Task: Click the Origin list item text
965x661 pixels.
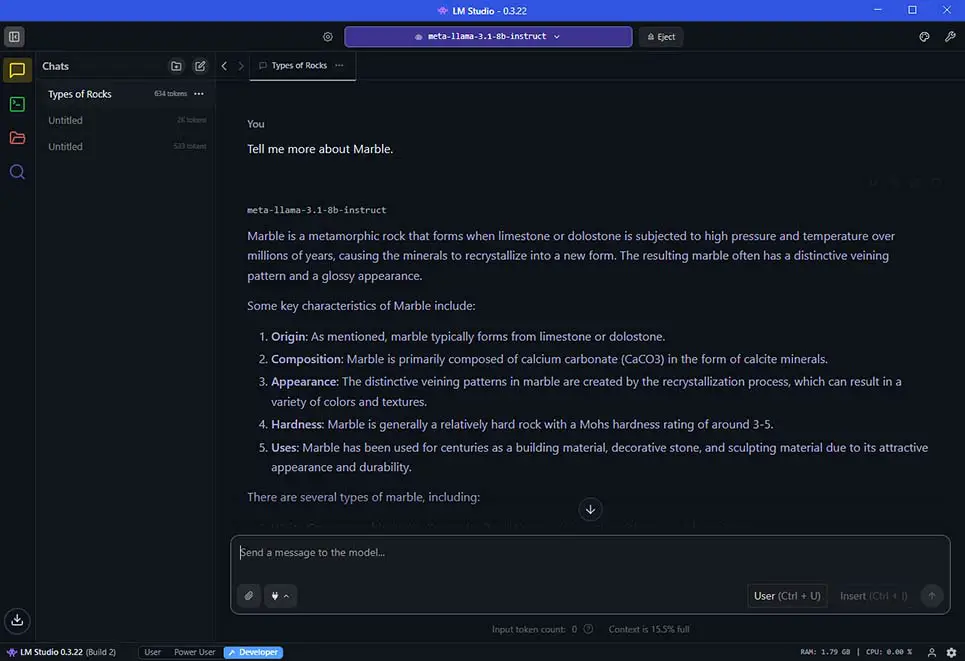Action: [468, 337]
